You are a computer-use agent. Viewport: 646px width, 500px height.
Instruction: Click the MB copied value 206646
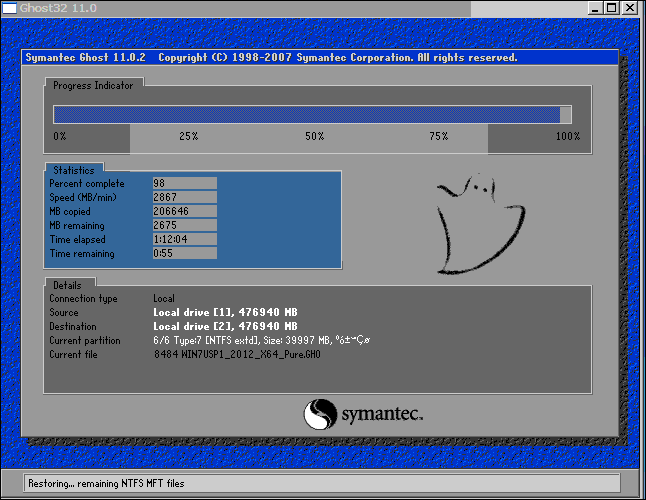pos(185,211)
